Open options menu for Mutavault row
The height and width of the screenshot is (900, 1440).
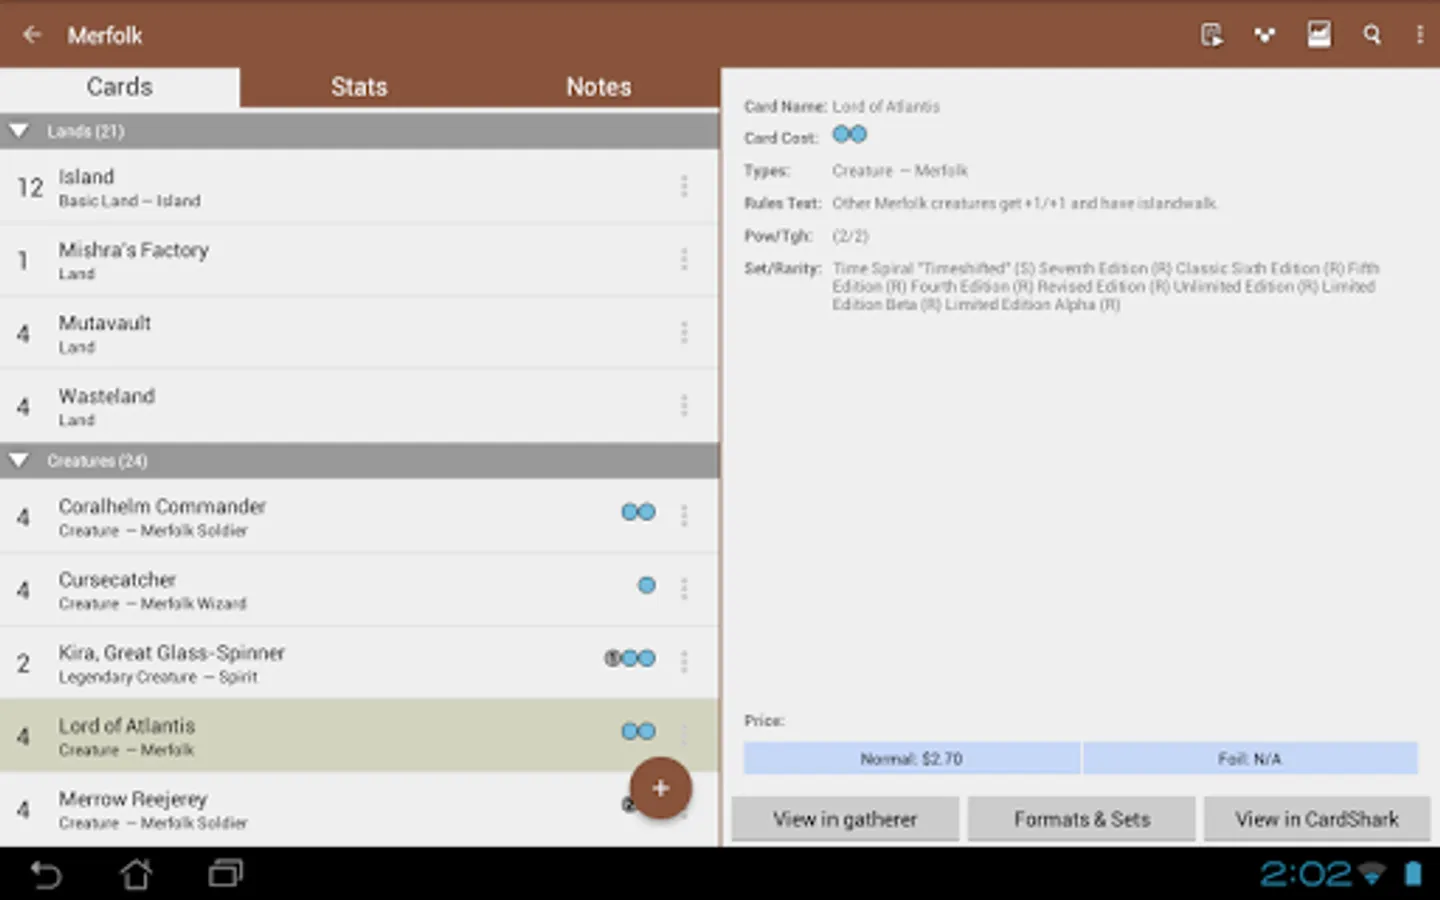684,332
